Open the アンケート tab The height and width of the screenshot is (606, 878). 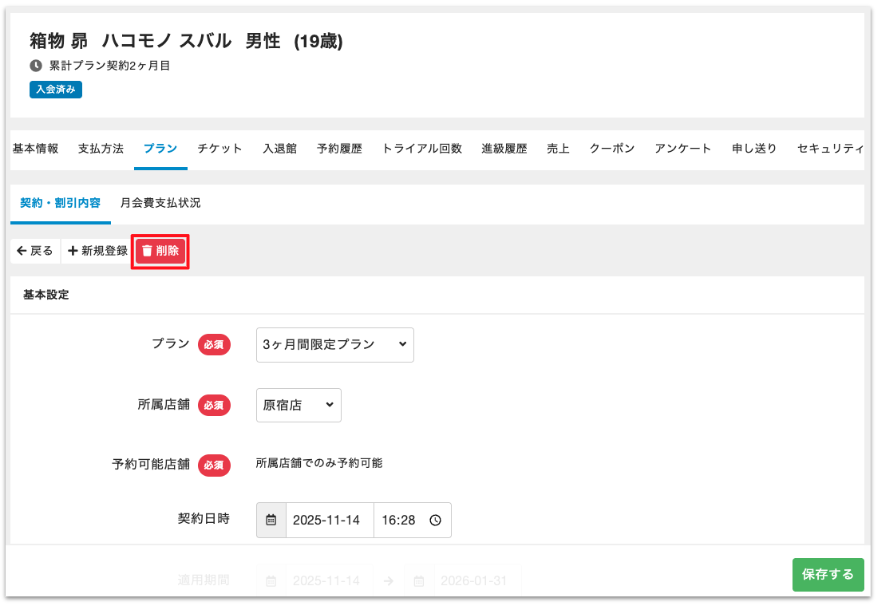coord(683,148)
